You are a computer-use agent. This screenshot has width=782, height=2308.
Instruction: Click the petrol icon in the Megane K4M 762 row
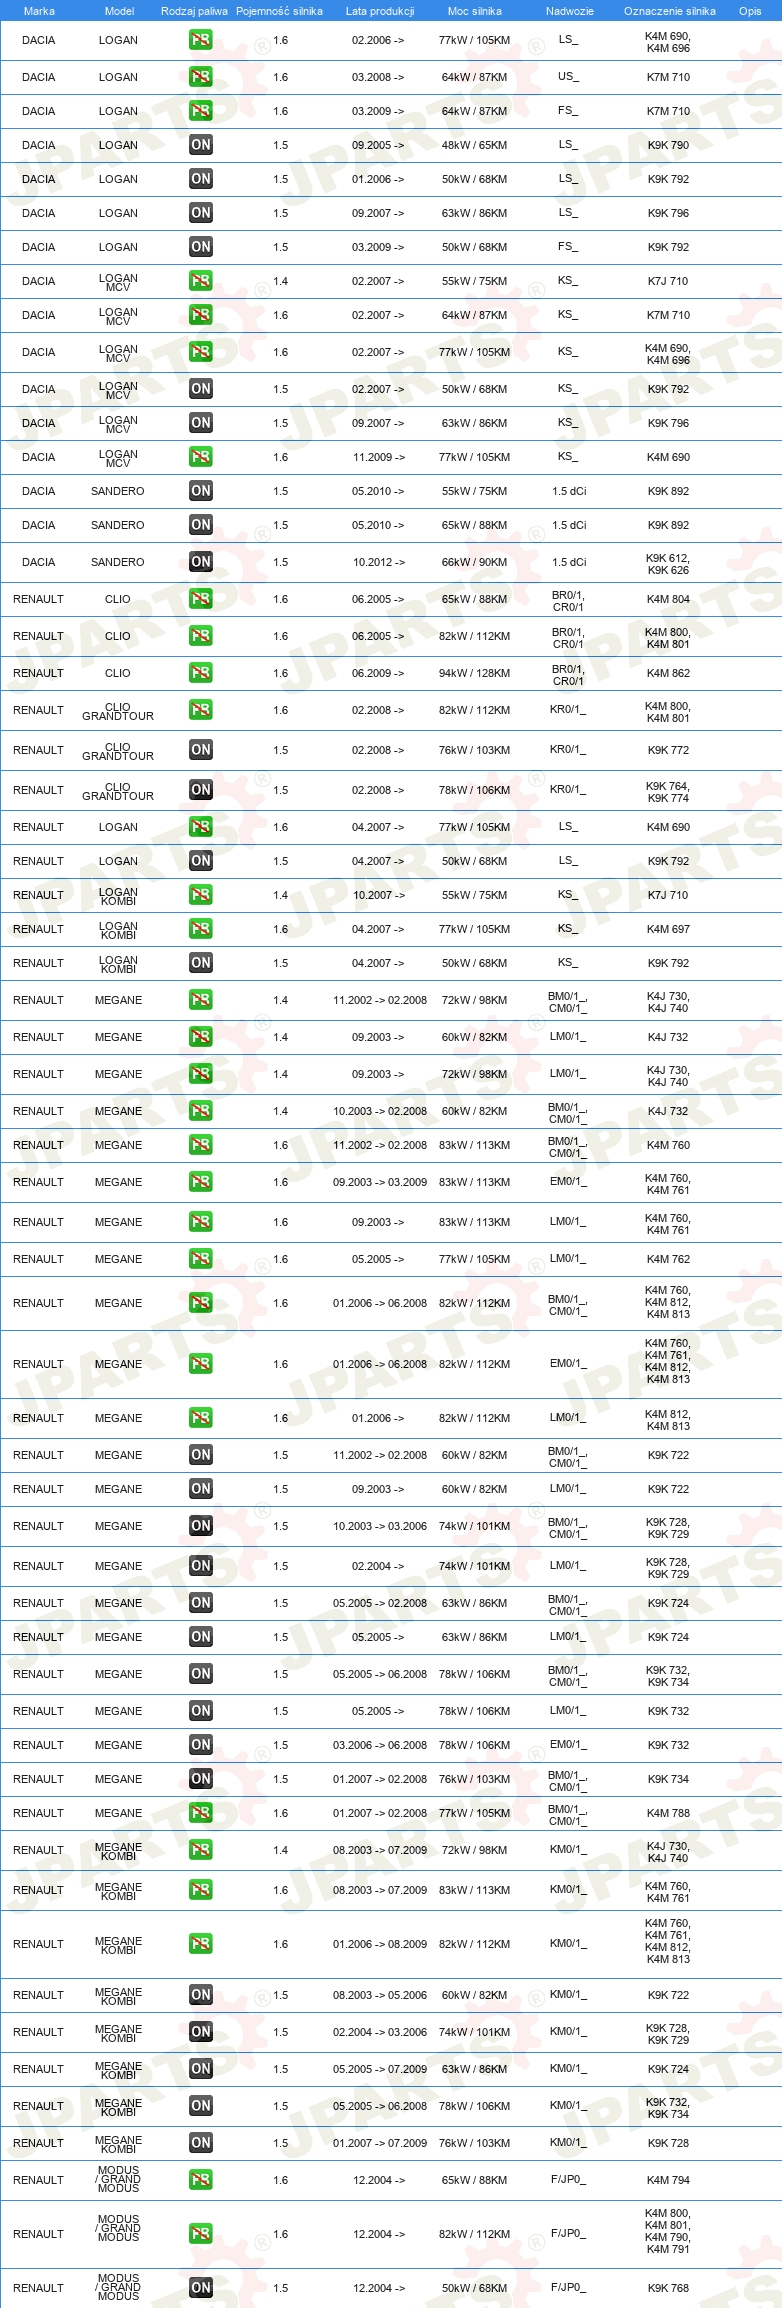point(201,1259)
